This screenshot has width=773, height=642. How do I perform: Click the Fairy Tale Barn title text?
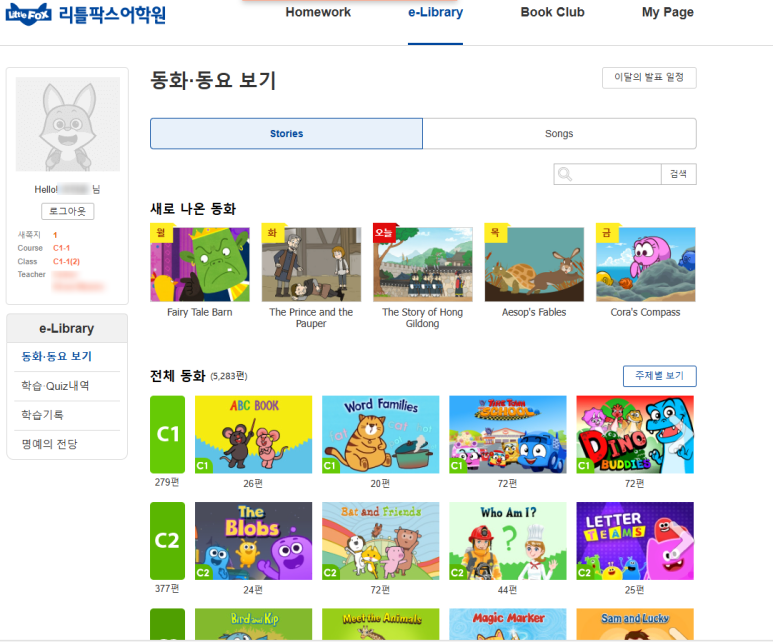(200, 312)
